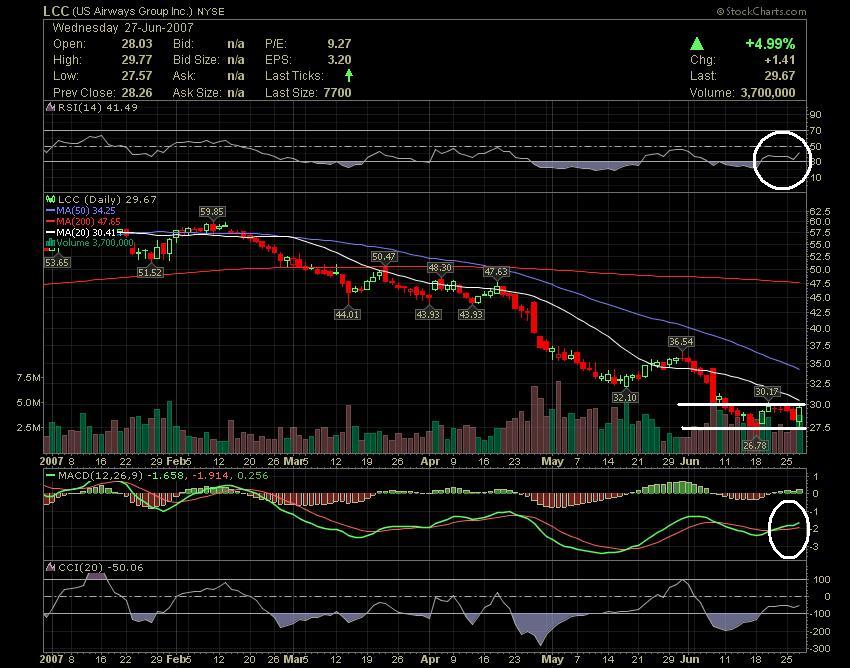Select the red MA(200) legend line
The image size is (850, 668).
tap(51, 221)
